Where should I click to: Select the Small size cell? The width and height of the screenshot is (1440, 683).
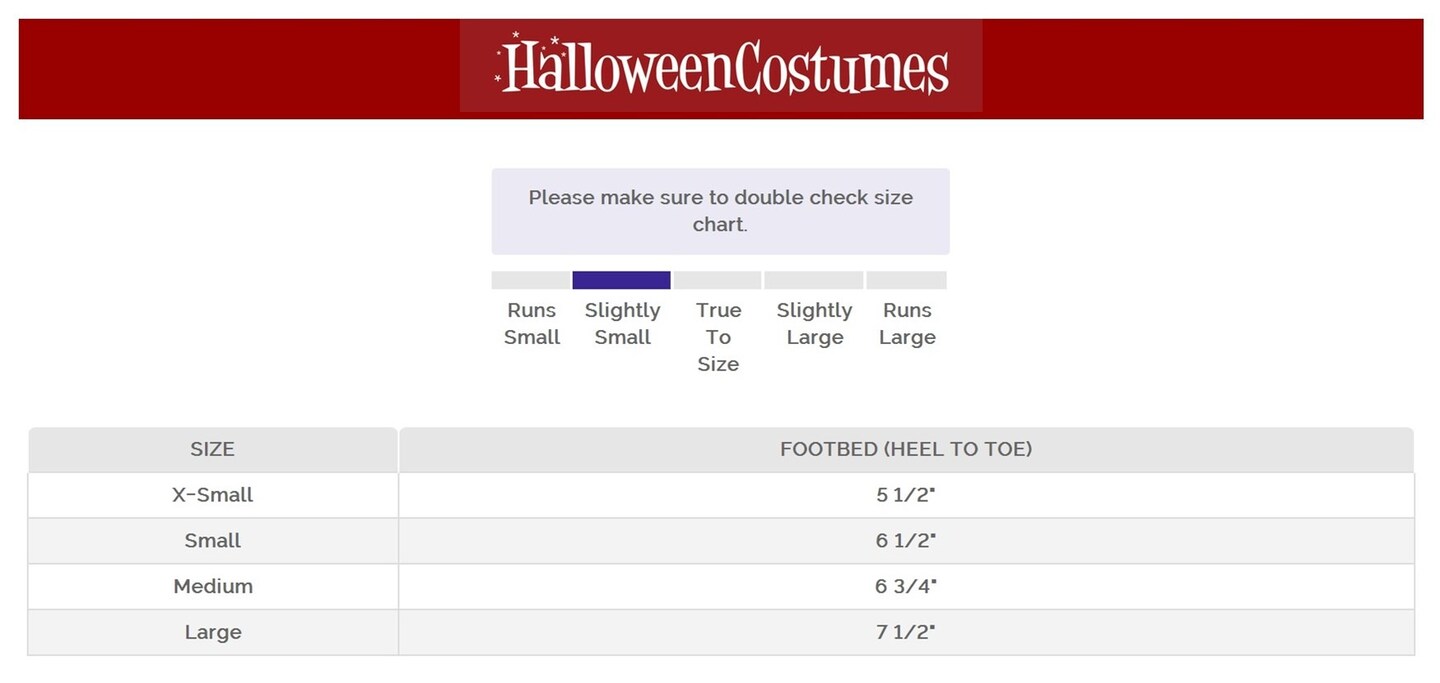coord(212,541)
